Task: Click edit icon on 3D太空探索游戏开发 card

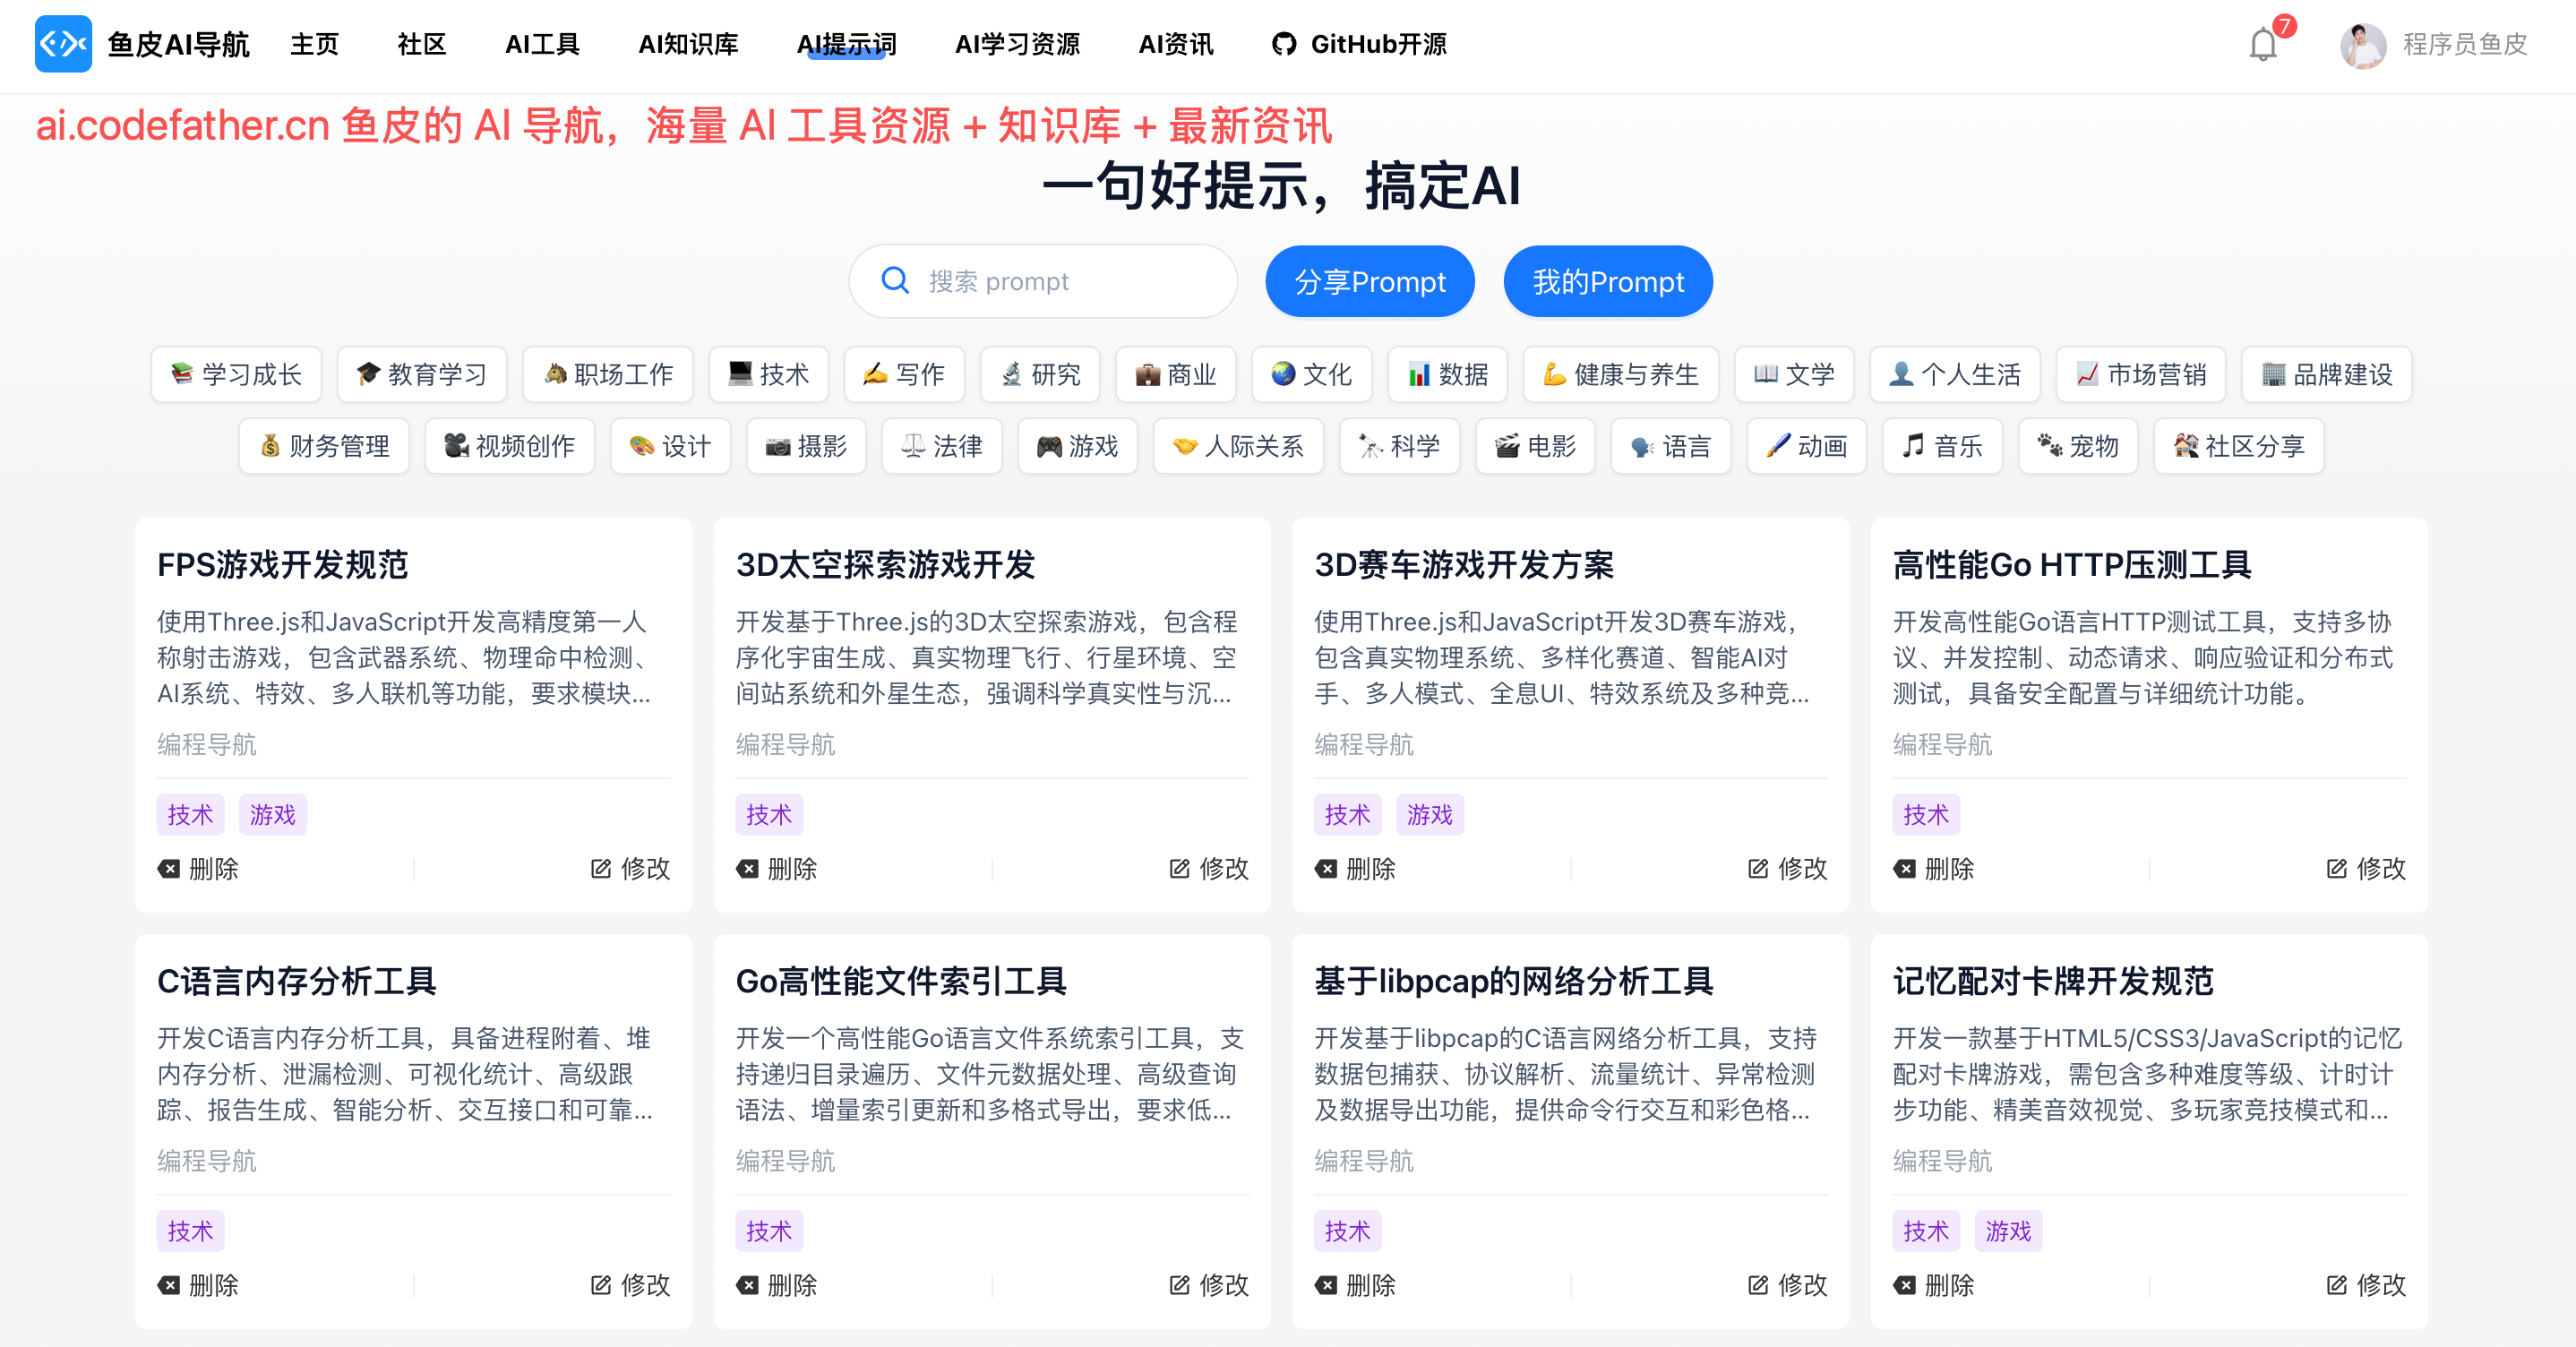Action: [1180, 868]
